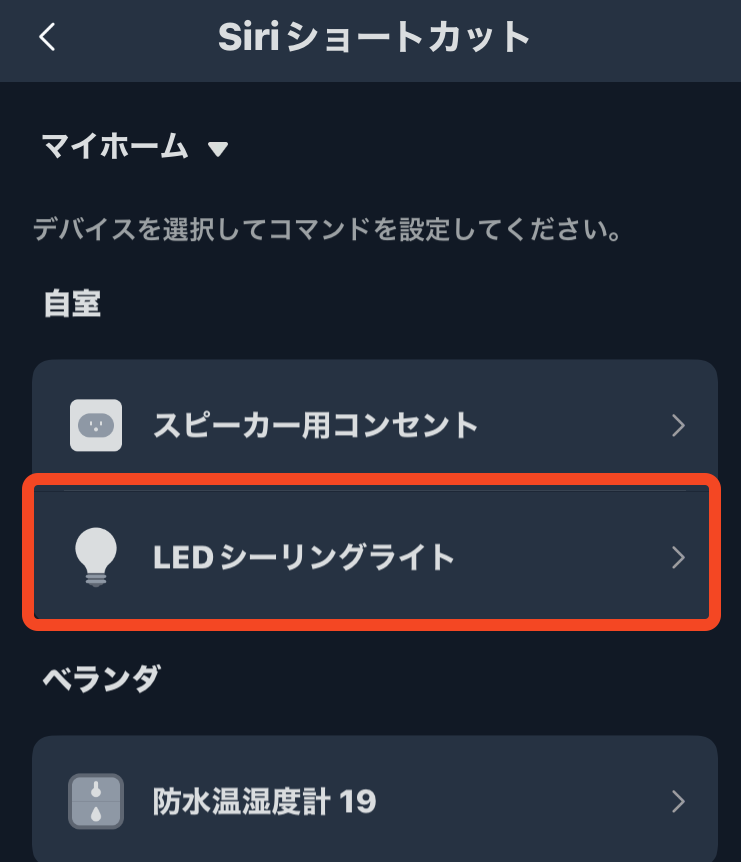Screen dimensions: 741x862
Task: Click the outlet icon for スピーカー用コンセント
Action: (96, 426)
